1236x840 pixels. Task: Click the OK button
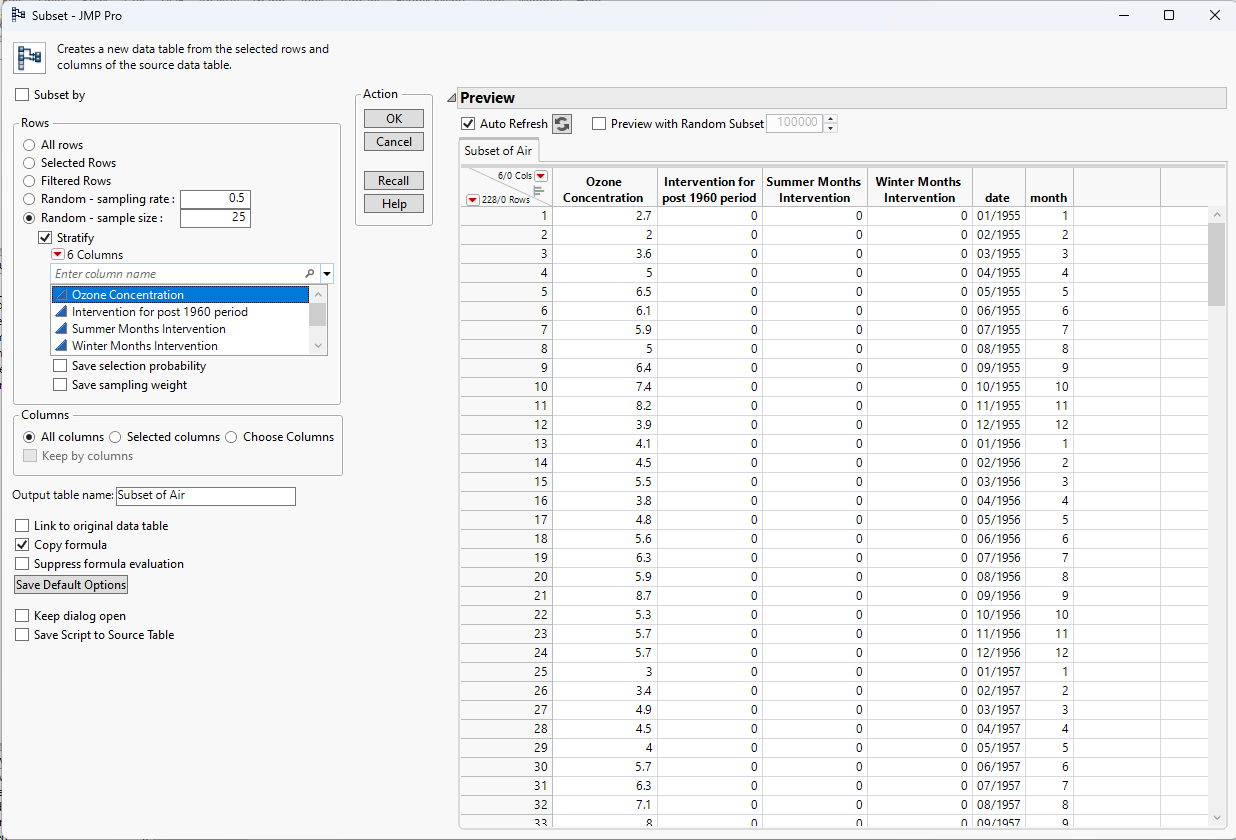[x=394, y=118]
